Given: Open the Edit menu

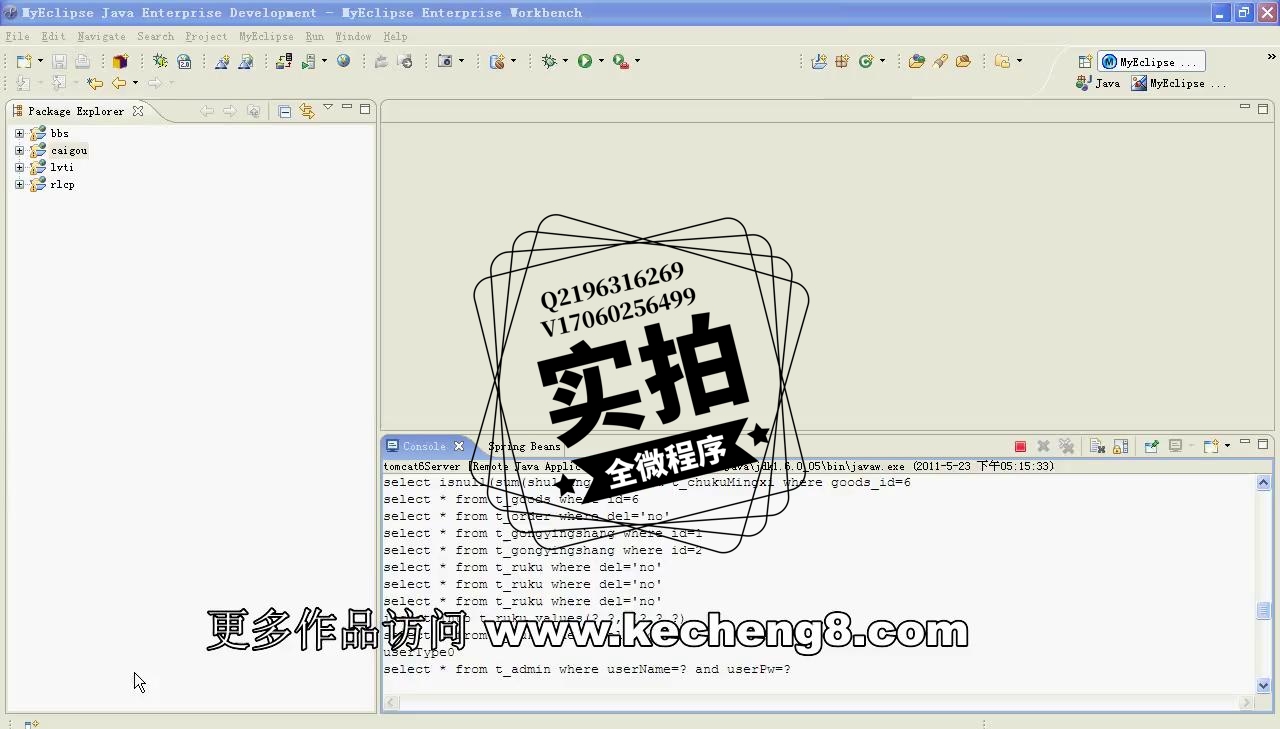Looking at the screenshot, I should (53, 36).
